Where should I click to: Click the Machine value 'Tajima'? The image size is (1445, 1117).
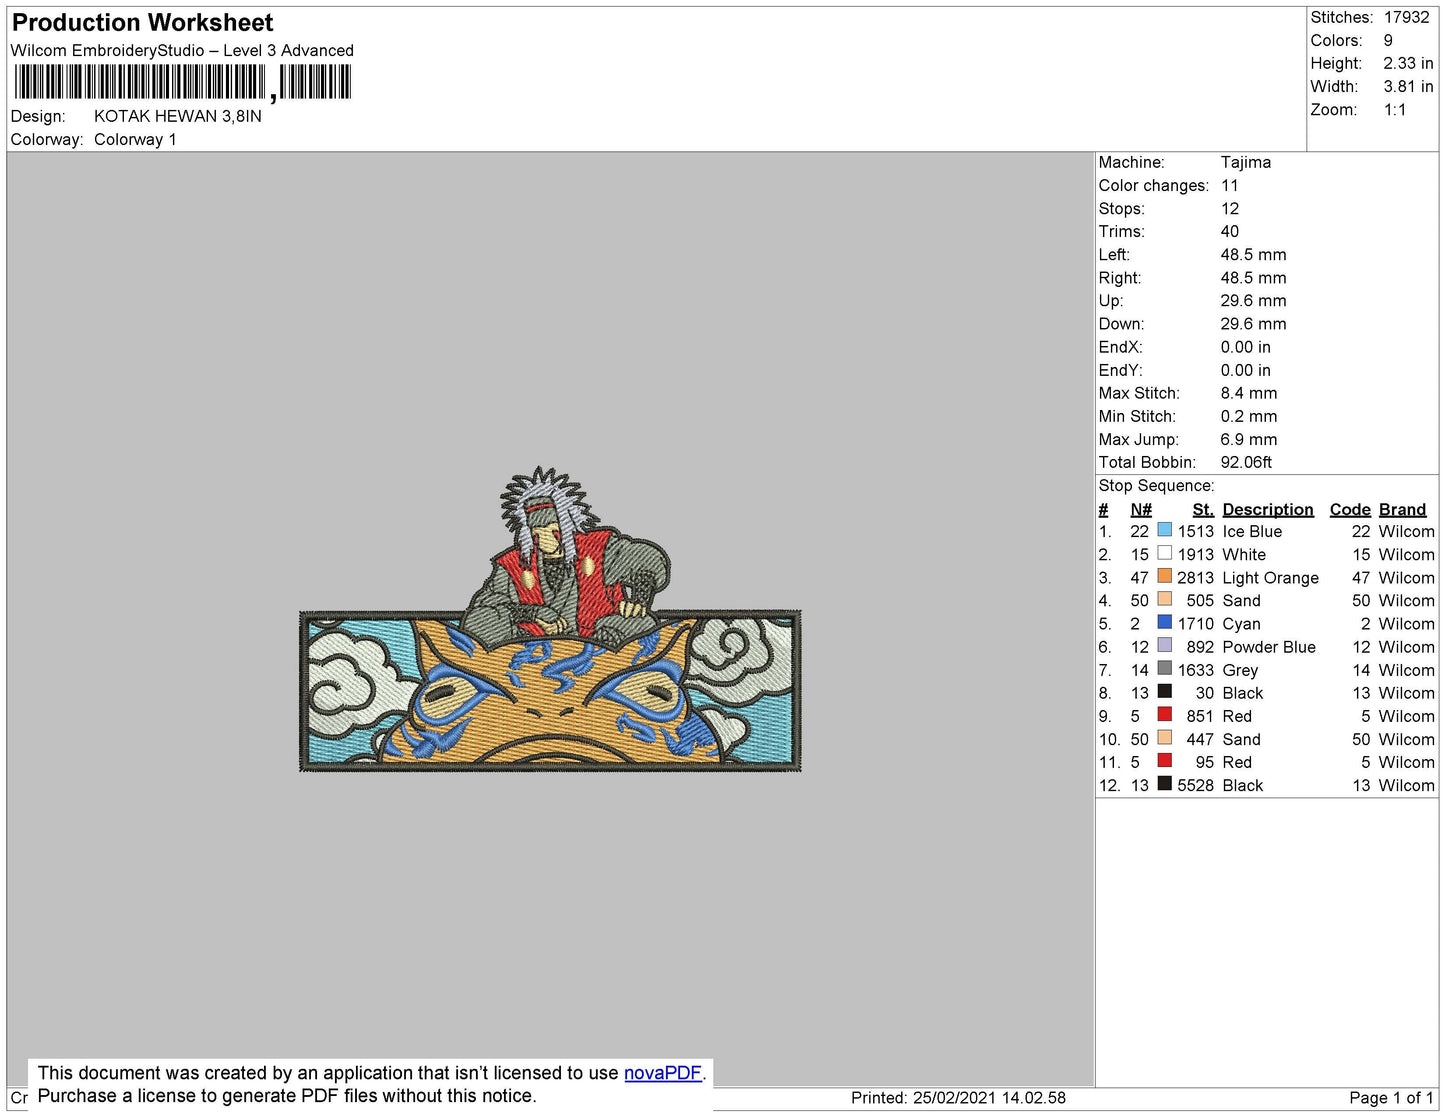(x=1246, y=162)
